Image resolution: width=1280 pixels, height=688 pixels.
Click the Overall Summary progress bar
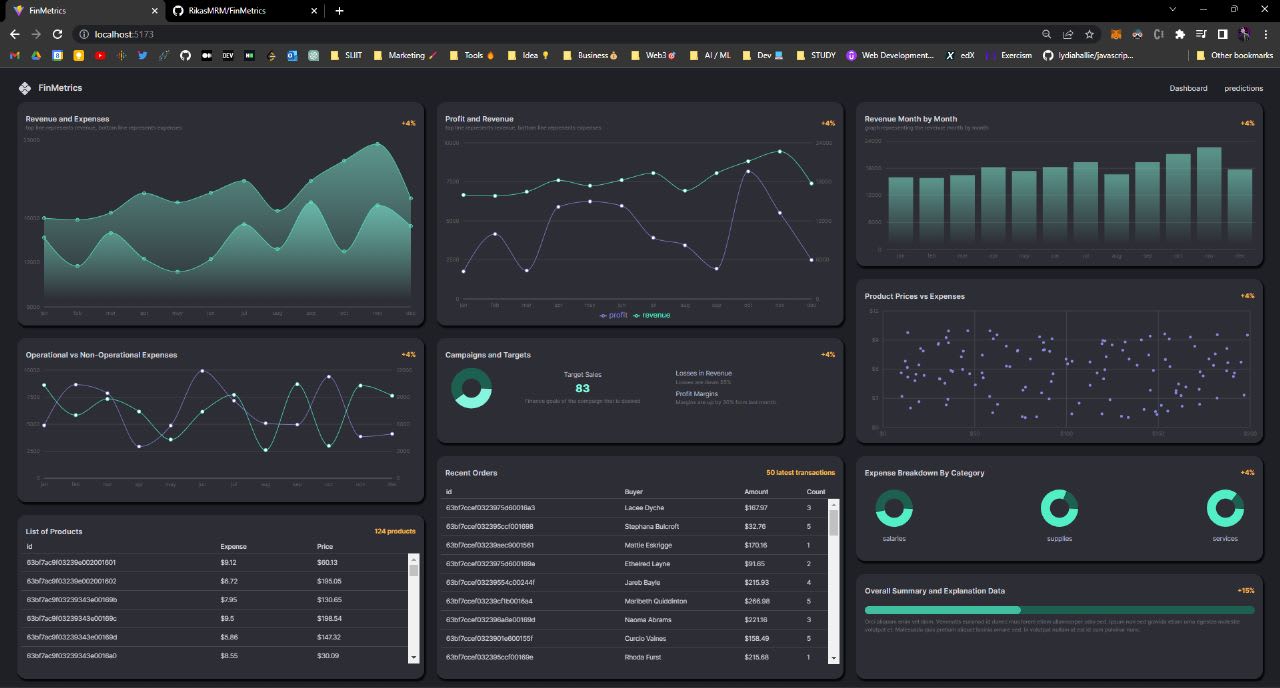point(1059,609)
